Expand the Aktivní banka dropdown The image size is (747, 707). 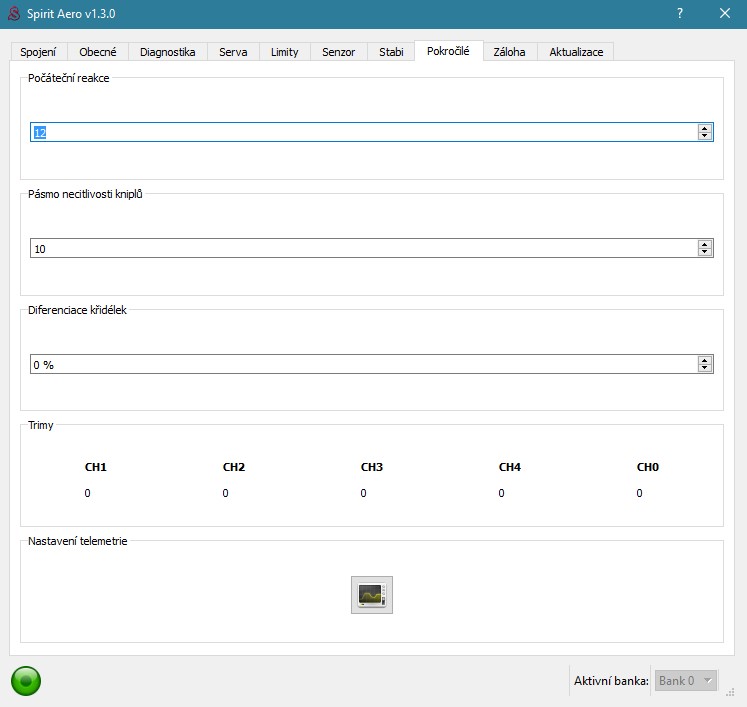[x=685, y=681]
